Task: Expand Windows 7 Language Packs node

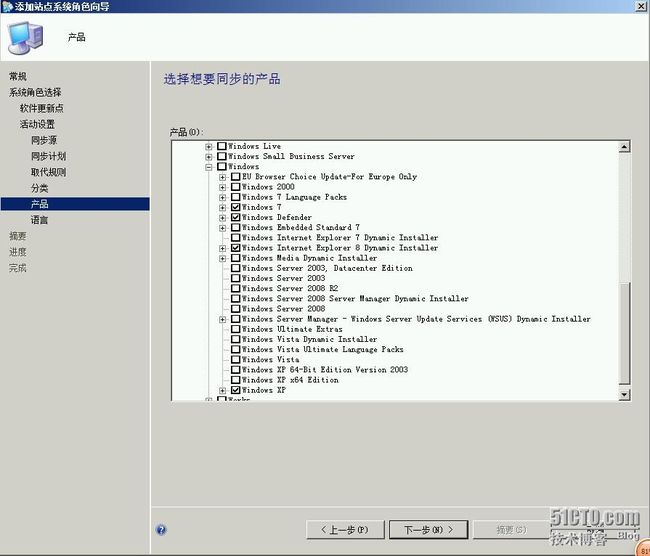Action: 223,197
